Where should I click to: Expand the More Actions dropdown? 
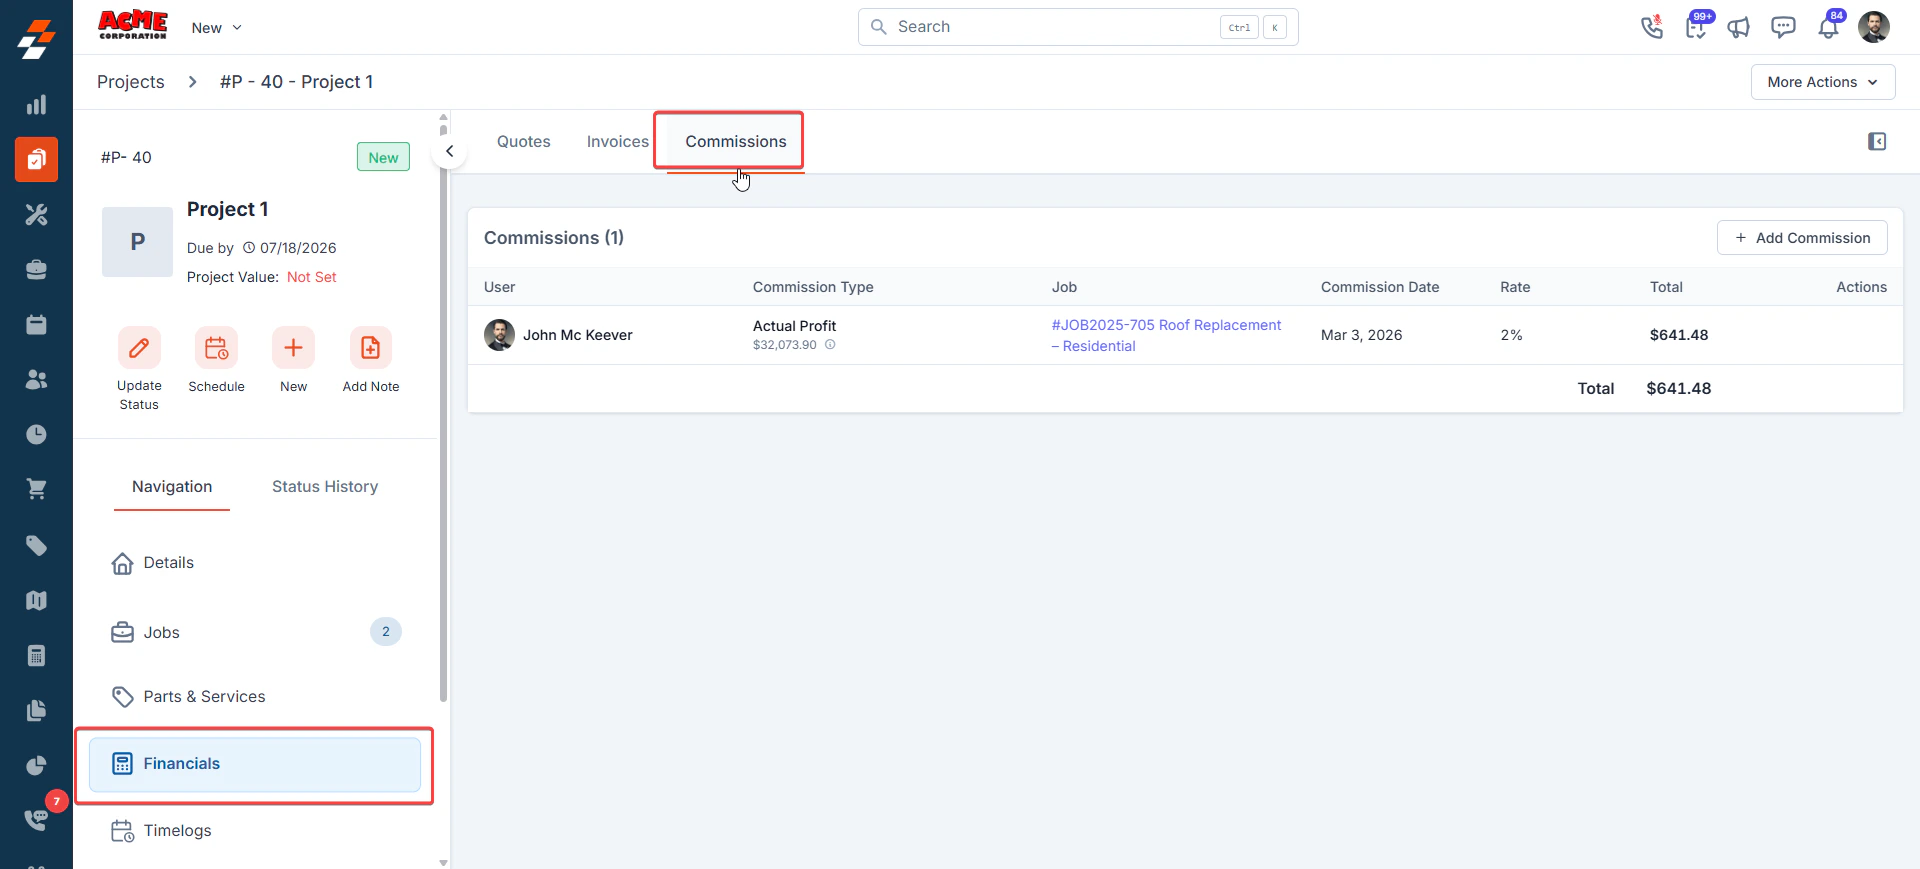click(1823, 82)
